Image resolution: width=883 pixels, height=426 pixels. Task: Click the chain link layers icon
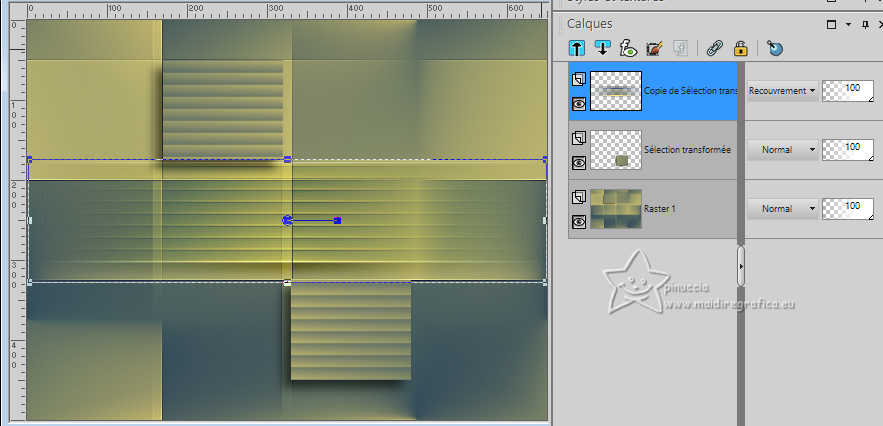pyautogui.click(x=715, y=48)
